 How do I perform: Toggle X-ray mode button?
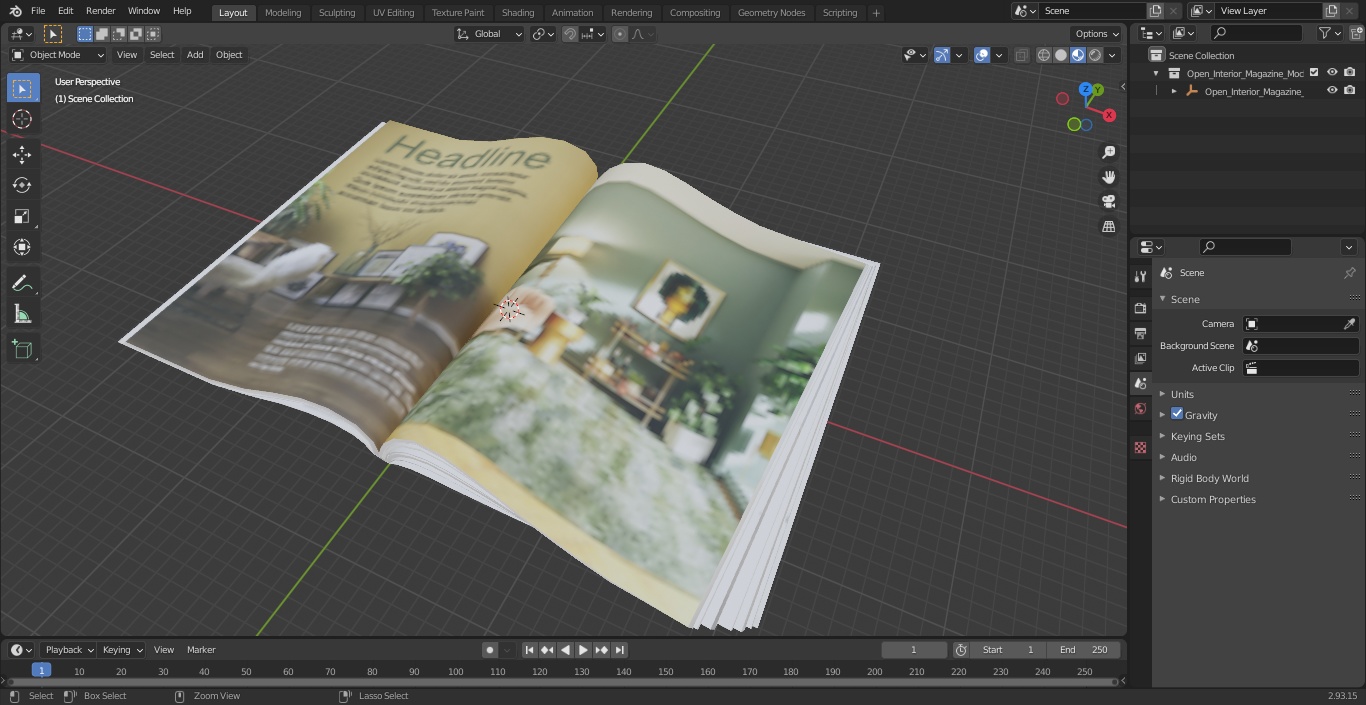point(1021,55)
